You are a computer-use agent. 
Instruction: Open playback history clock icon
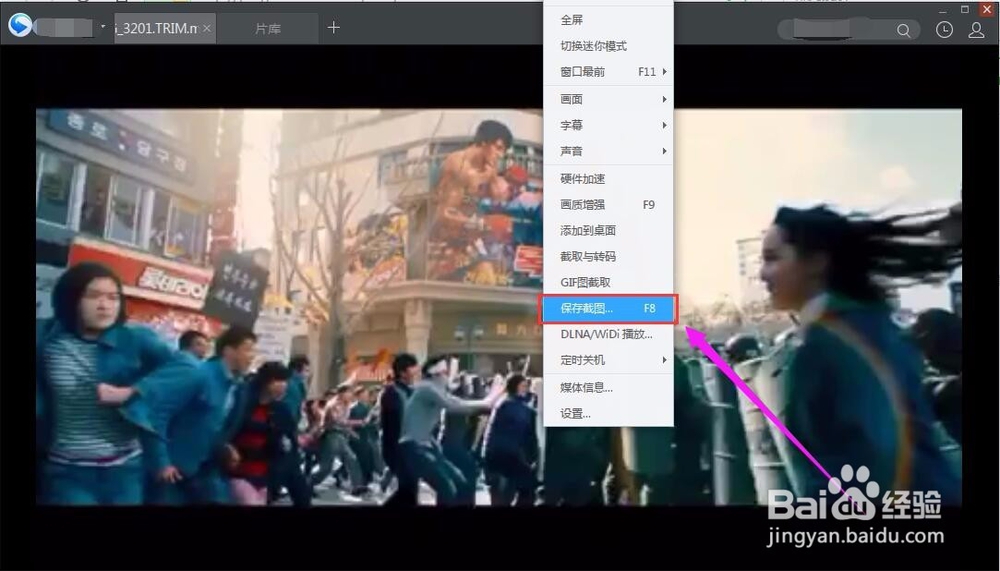pyautogui.click(x=944, y=29)
